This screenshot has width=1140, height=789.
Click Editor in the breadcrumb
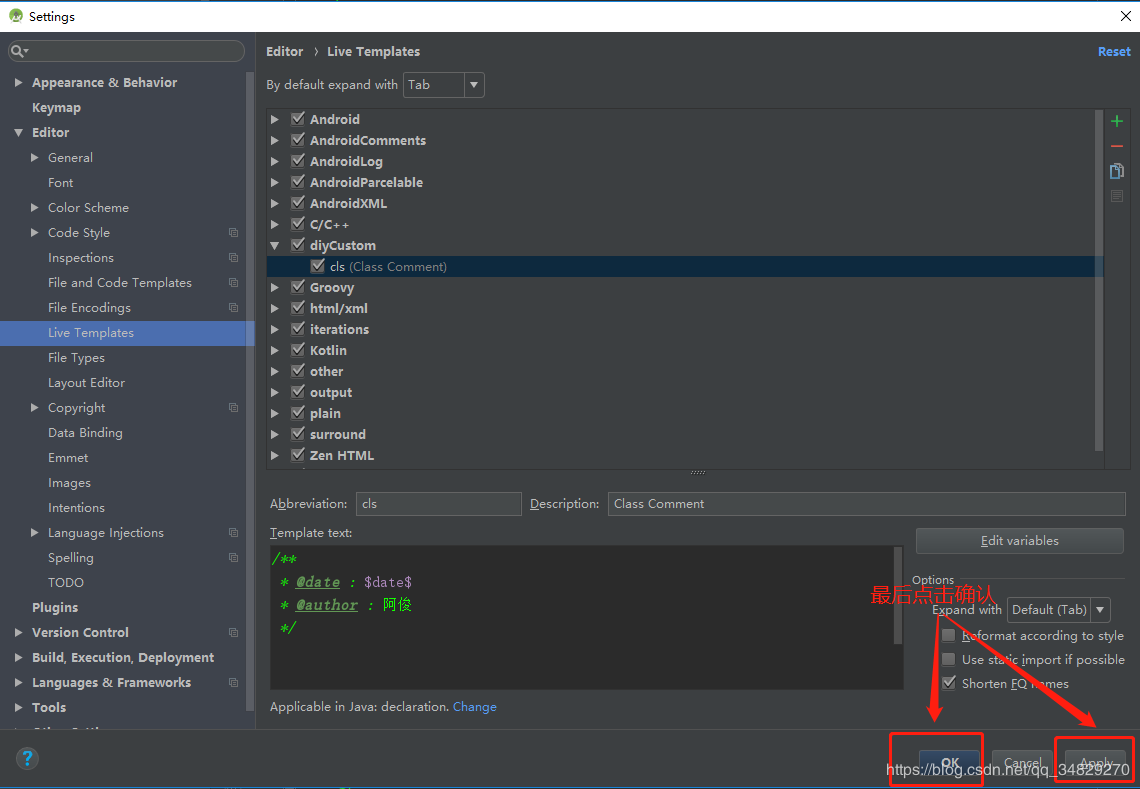pyautogui.click(x=284, y=52)
